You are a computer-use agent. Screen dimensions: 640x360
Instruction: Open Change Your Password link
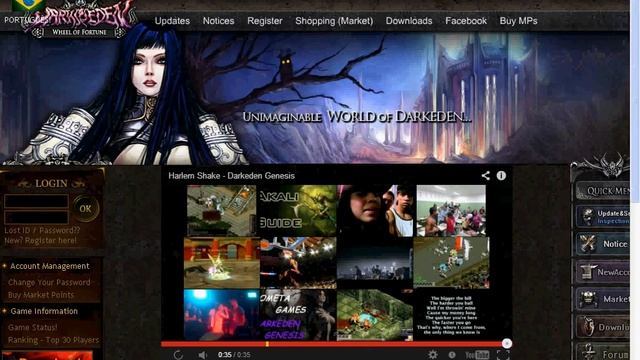pyautogui.click(x=49, y=282)
